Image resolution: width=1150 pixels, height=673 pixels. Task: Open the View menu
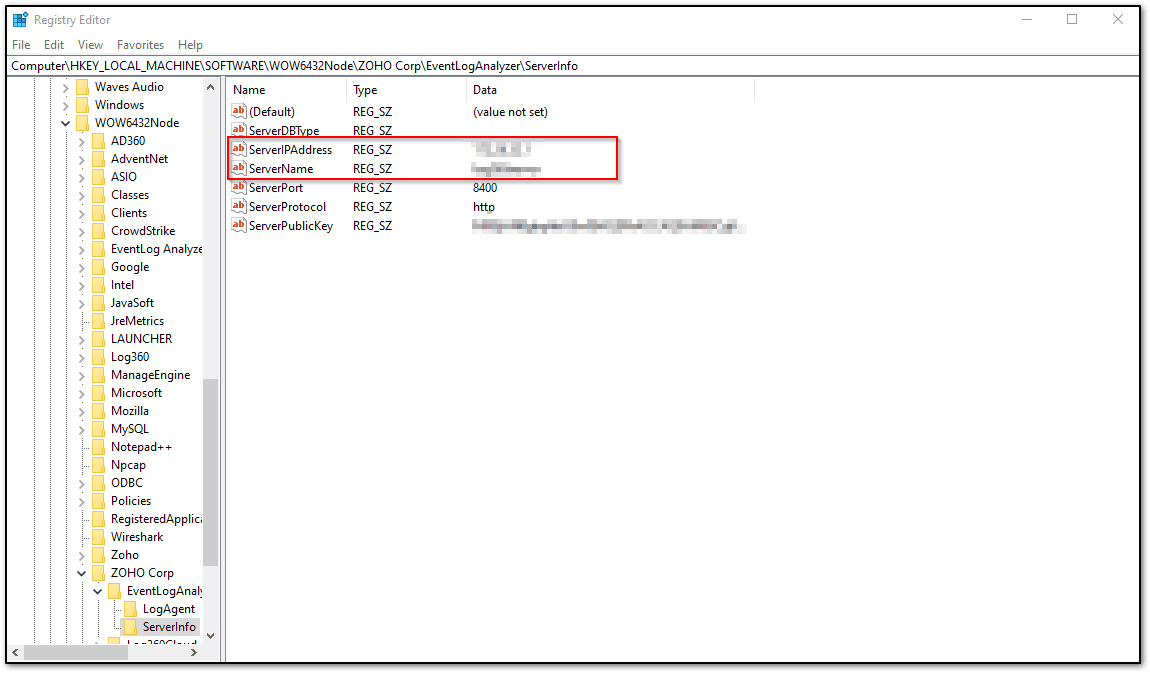pyautogui.click(x=90, y=45)
